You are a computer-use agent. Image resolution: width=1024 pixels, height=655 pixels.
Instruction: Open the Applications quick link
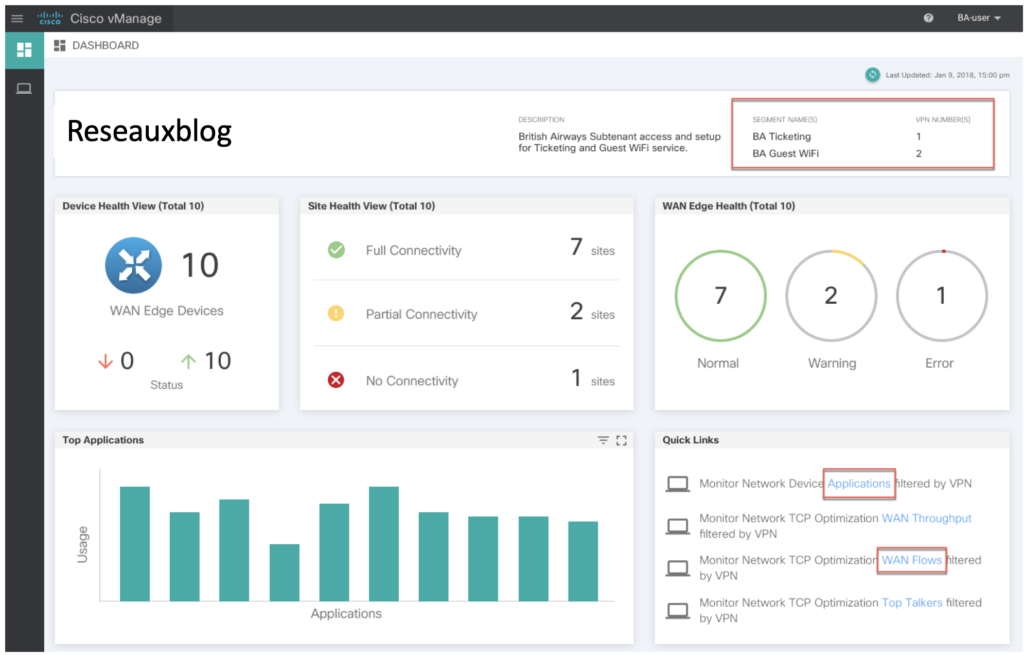coord(859,484)
